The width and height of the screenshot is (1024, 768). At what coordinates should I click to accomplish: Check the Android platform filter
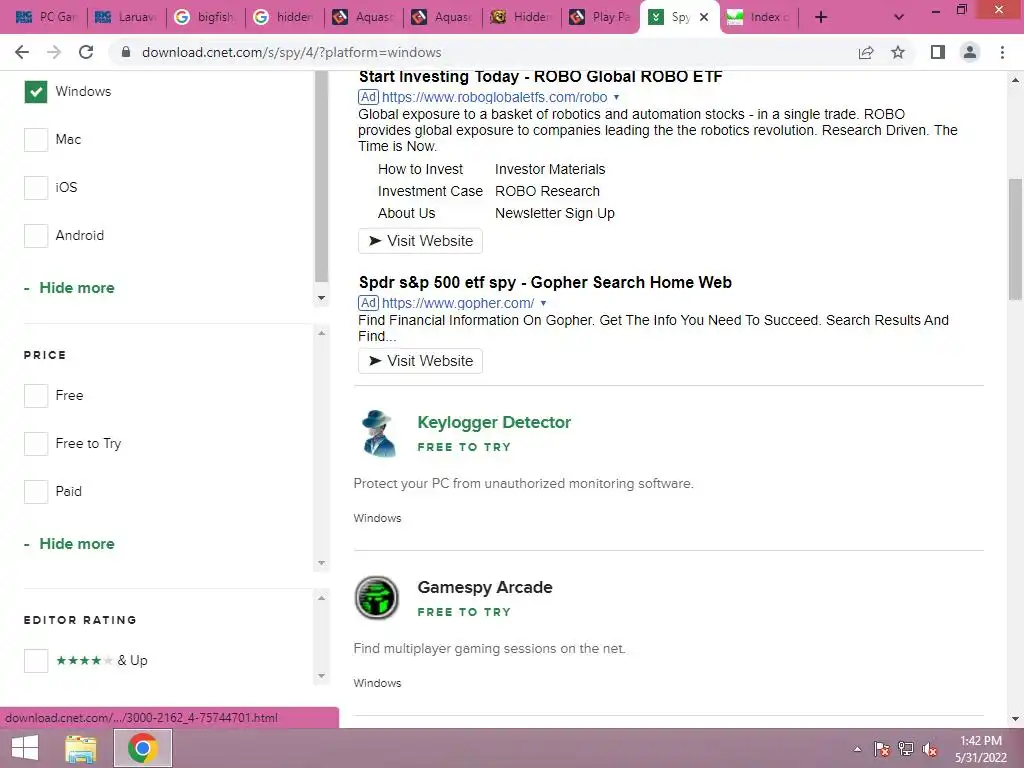pos(36,235)
